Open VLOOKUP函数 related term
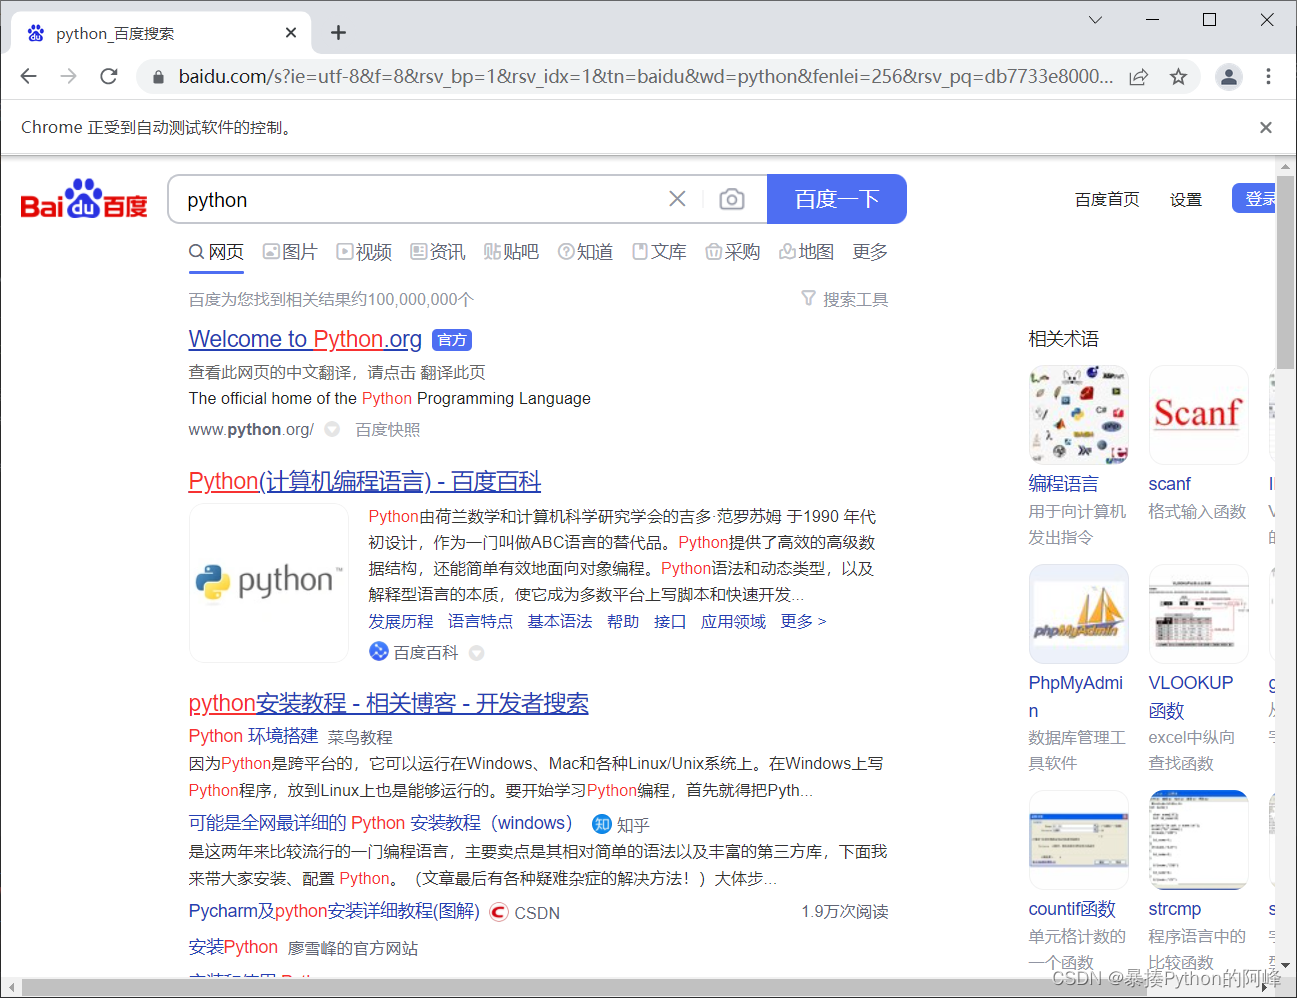This screenshot has width=1297, height=998. [1191, 697]
